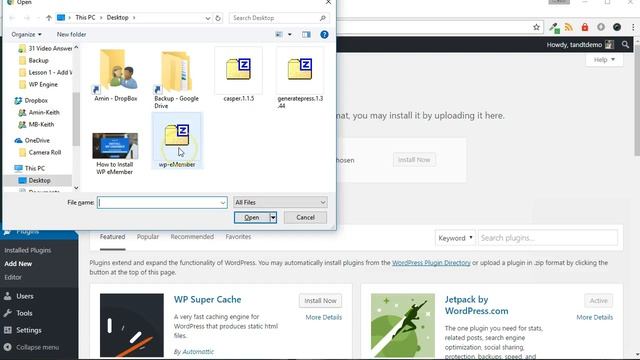Viewport: 640px width, 360px height.
Task: Select Camera Roll folder in tree
Action: tap(40, 152)
